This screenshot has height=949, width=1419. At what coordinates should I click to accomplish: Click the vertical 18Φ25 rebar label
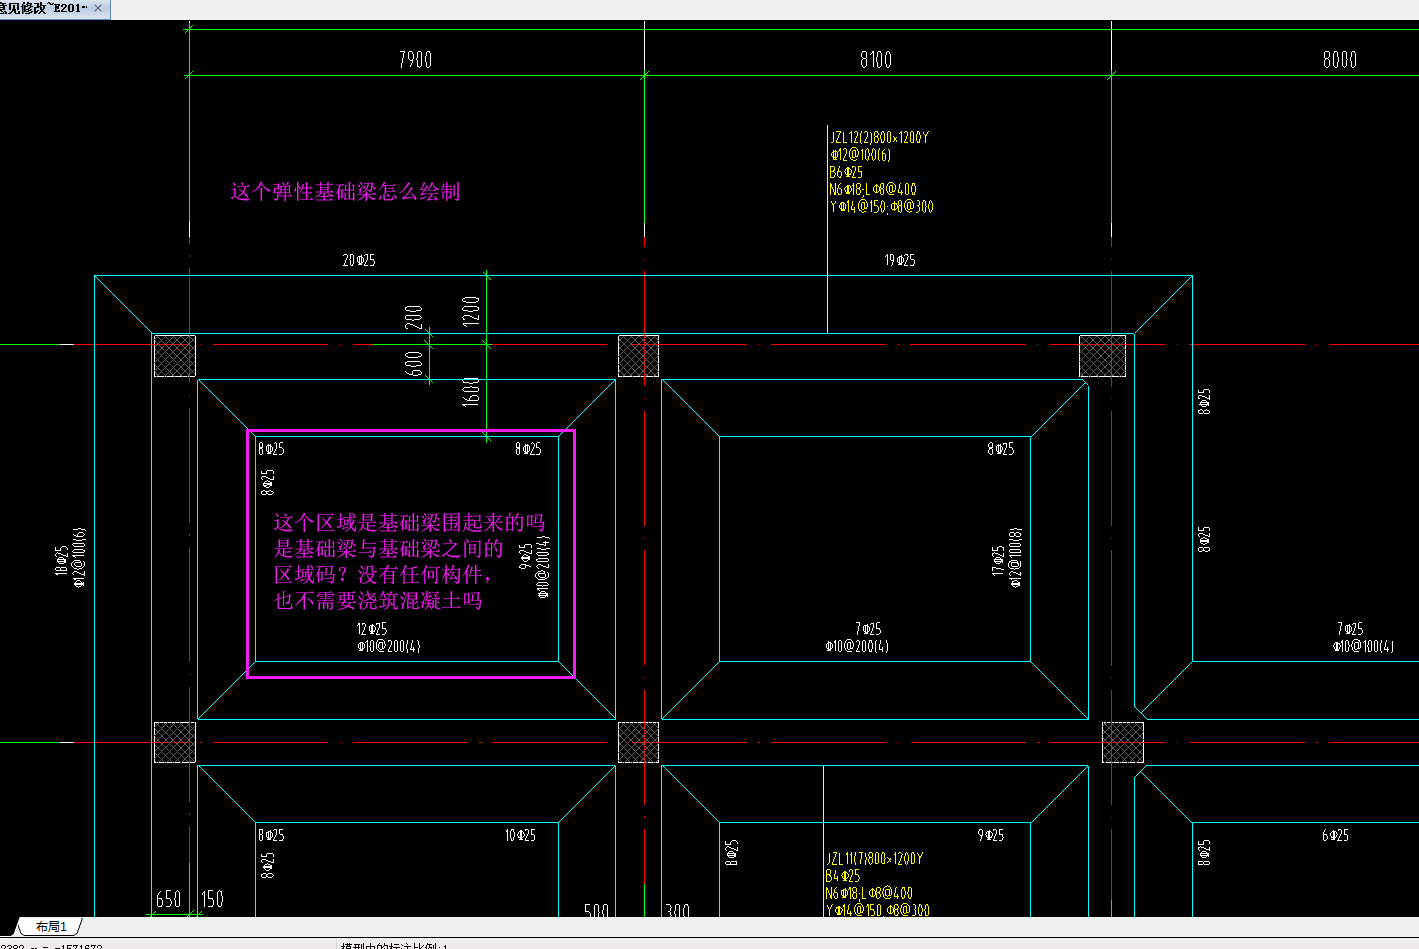tap(62, 561)
